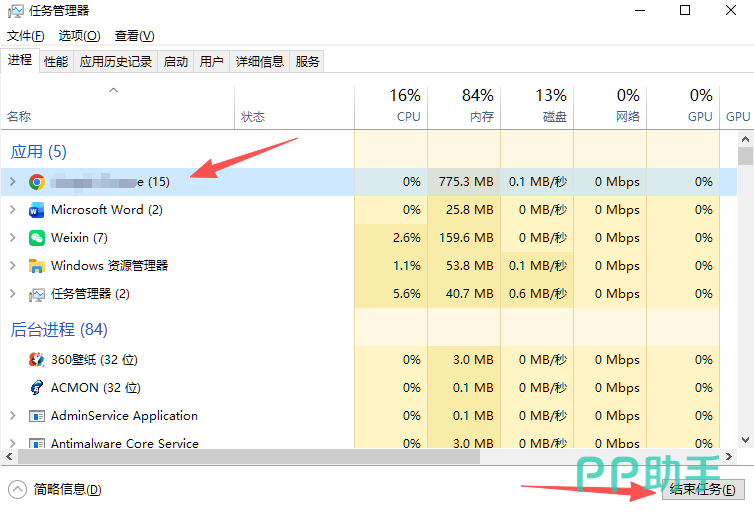Screen dimensions: 754x514
Task: Click the Chrome icon in the apps list
Action: coord(37,182)
